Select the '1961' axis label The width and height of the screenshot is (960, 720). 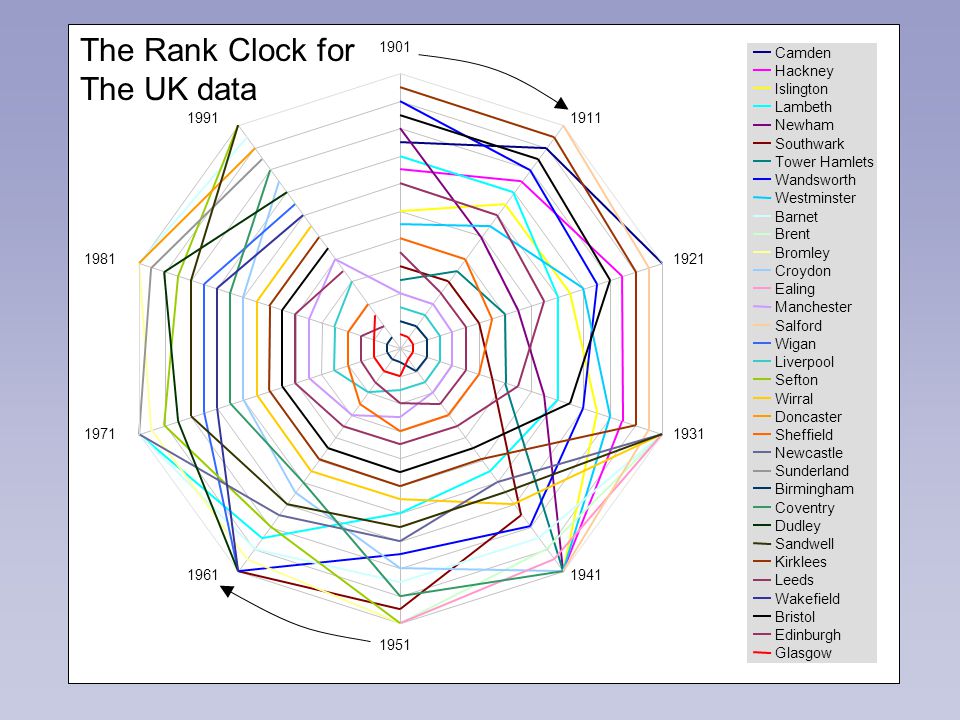[203, 575]
